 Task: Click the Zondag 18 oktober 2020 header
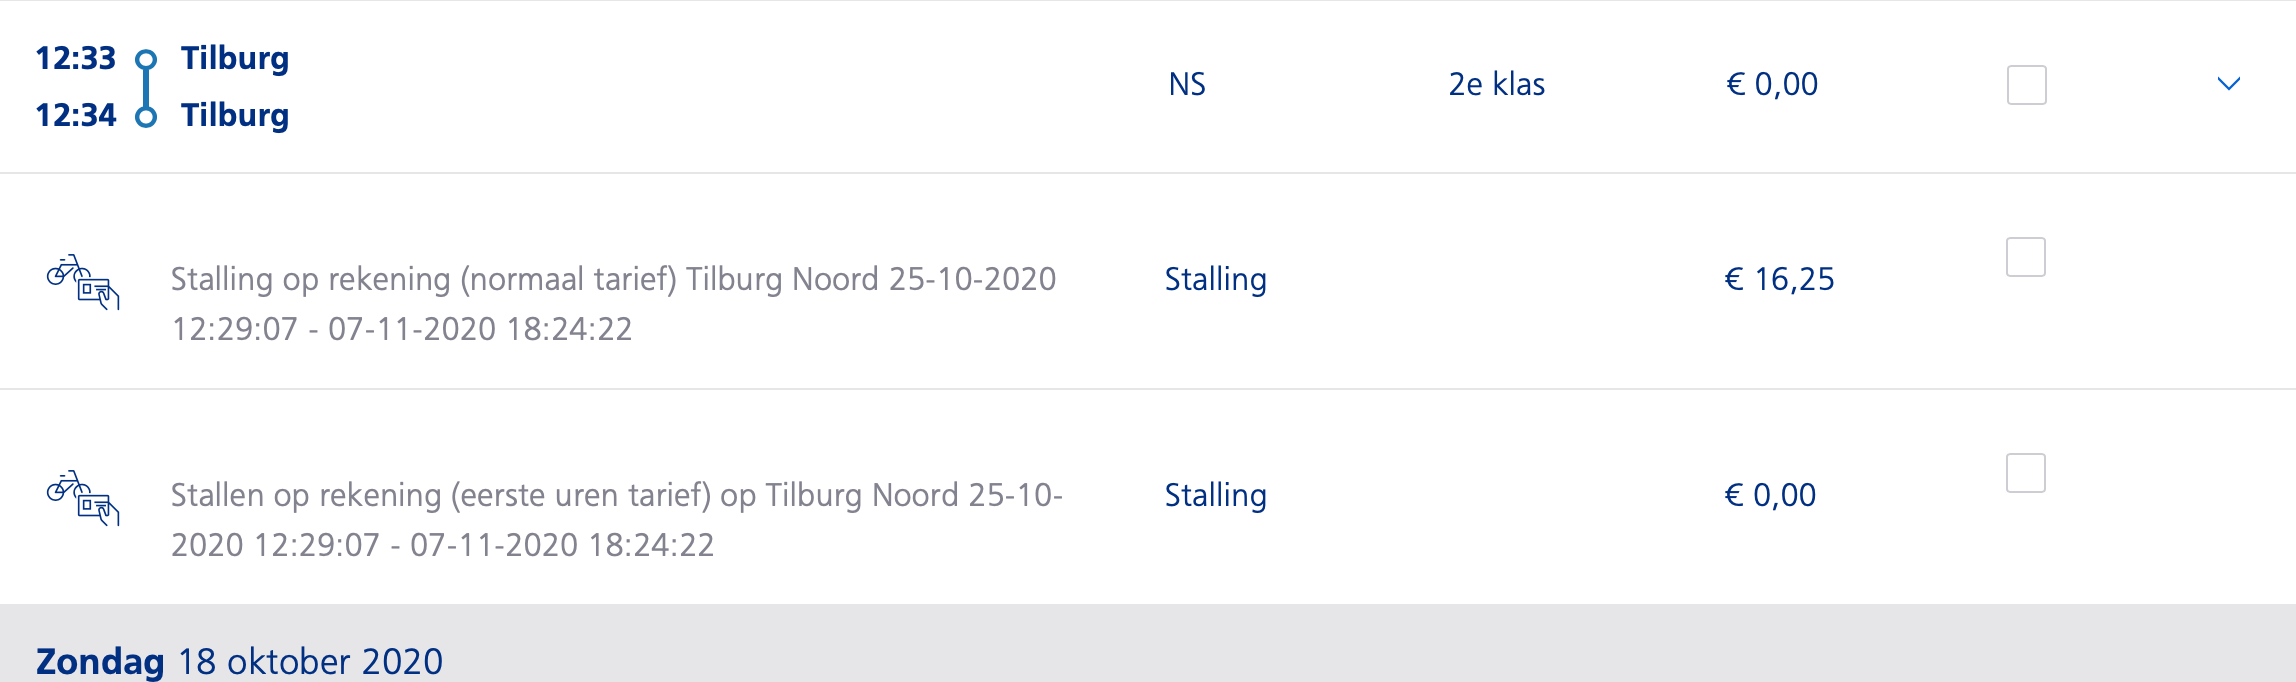click(x=239, y=661)
